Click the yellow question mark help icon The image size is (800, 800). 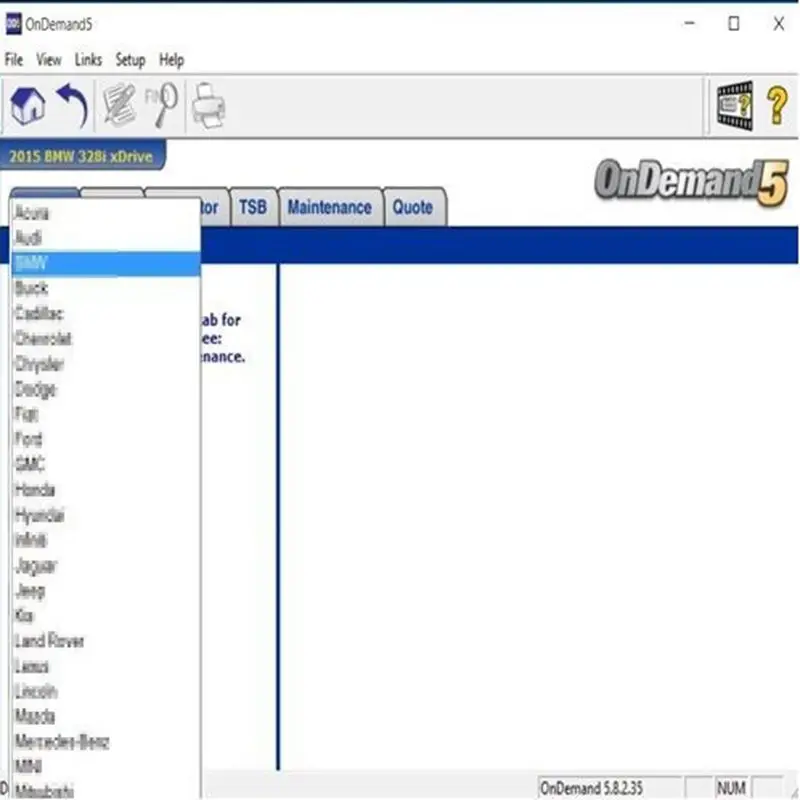pos(777,106)
